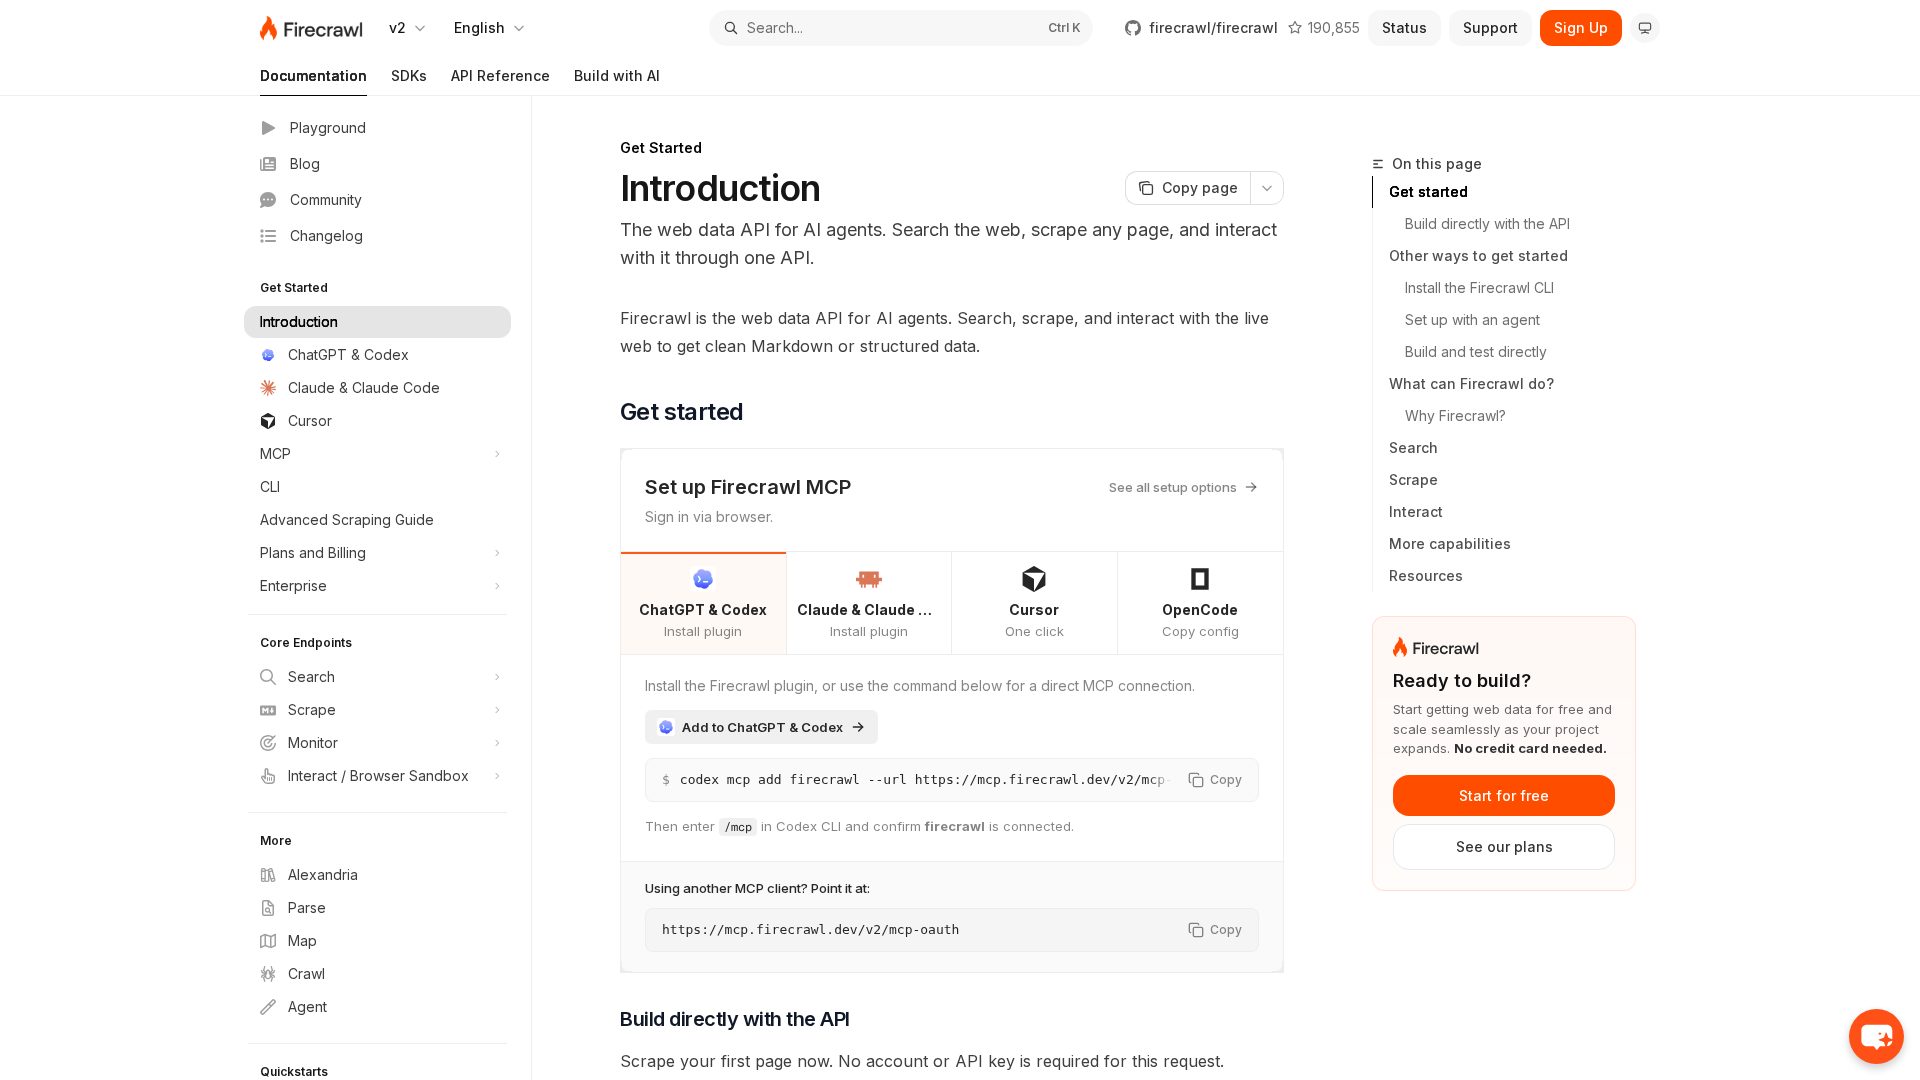The image size is (1920, 1080).
Task: Click Add to ChatGPT & Codex button
Action: pos(761,727)
